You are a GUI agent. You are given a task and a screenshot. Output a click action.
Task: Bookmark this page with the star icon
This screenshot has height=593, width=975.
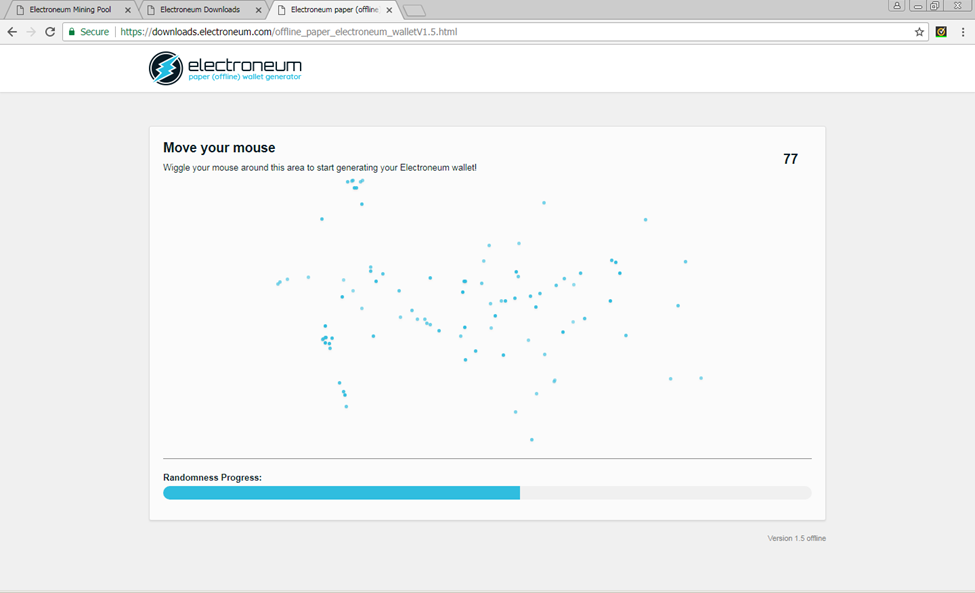point(919,32)
